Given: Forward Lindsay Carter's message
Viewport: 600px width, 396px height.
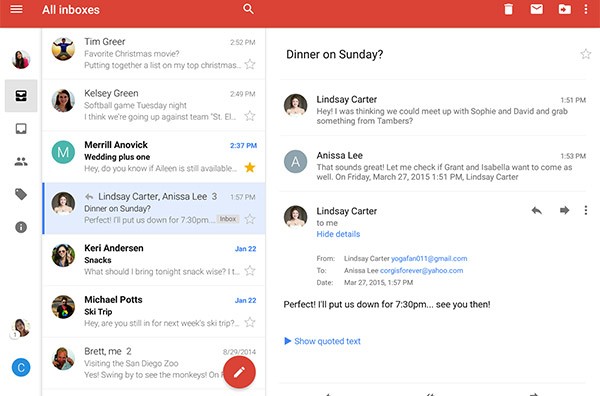Looking at the screenshot, I should tap(564, 210).
